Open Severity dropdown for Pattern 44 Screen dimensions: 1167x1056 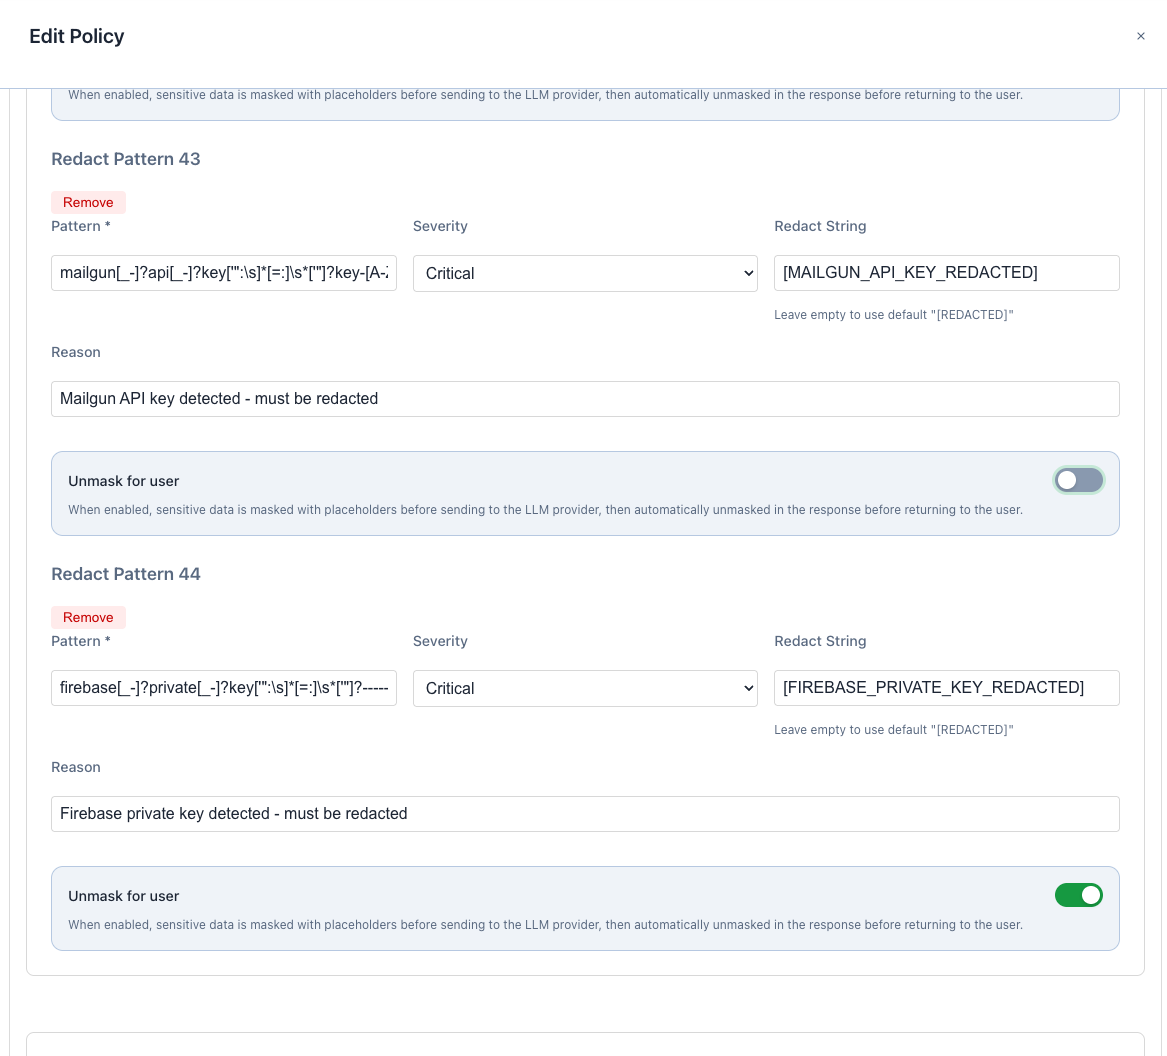point(585,688)
